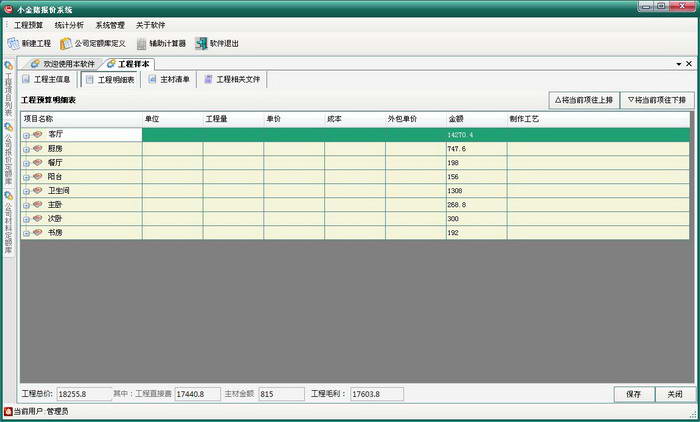Expand the 卫生间 tree row
The height and width of the screenshot is (422, 700).
click(26, 192)
